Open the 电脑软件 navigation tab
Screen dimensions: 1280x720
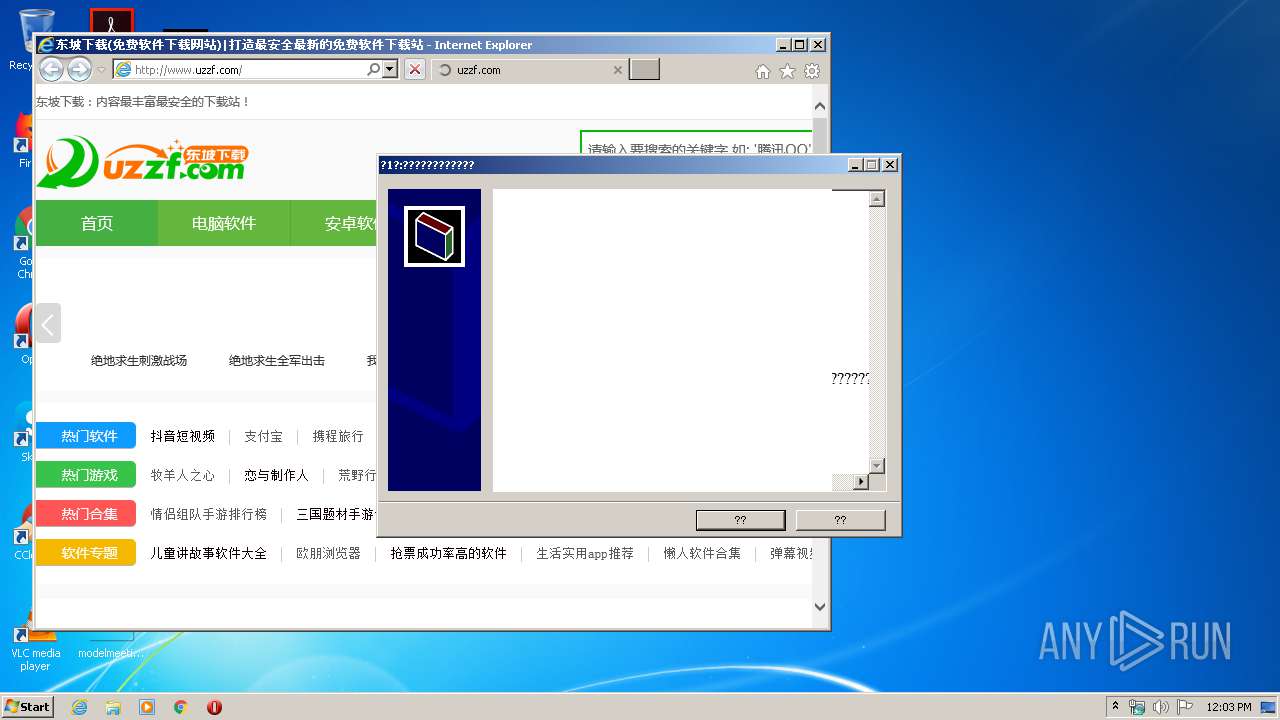[x=224, y=223]
